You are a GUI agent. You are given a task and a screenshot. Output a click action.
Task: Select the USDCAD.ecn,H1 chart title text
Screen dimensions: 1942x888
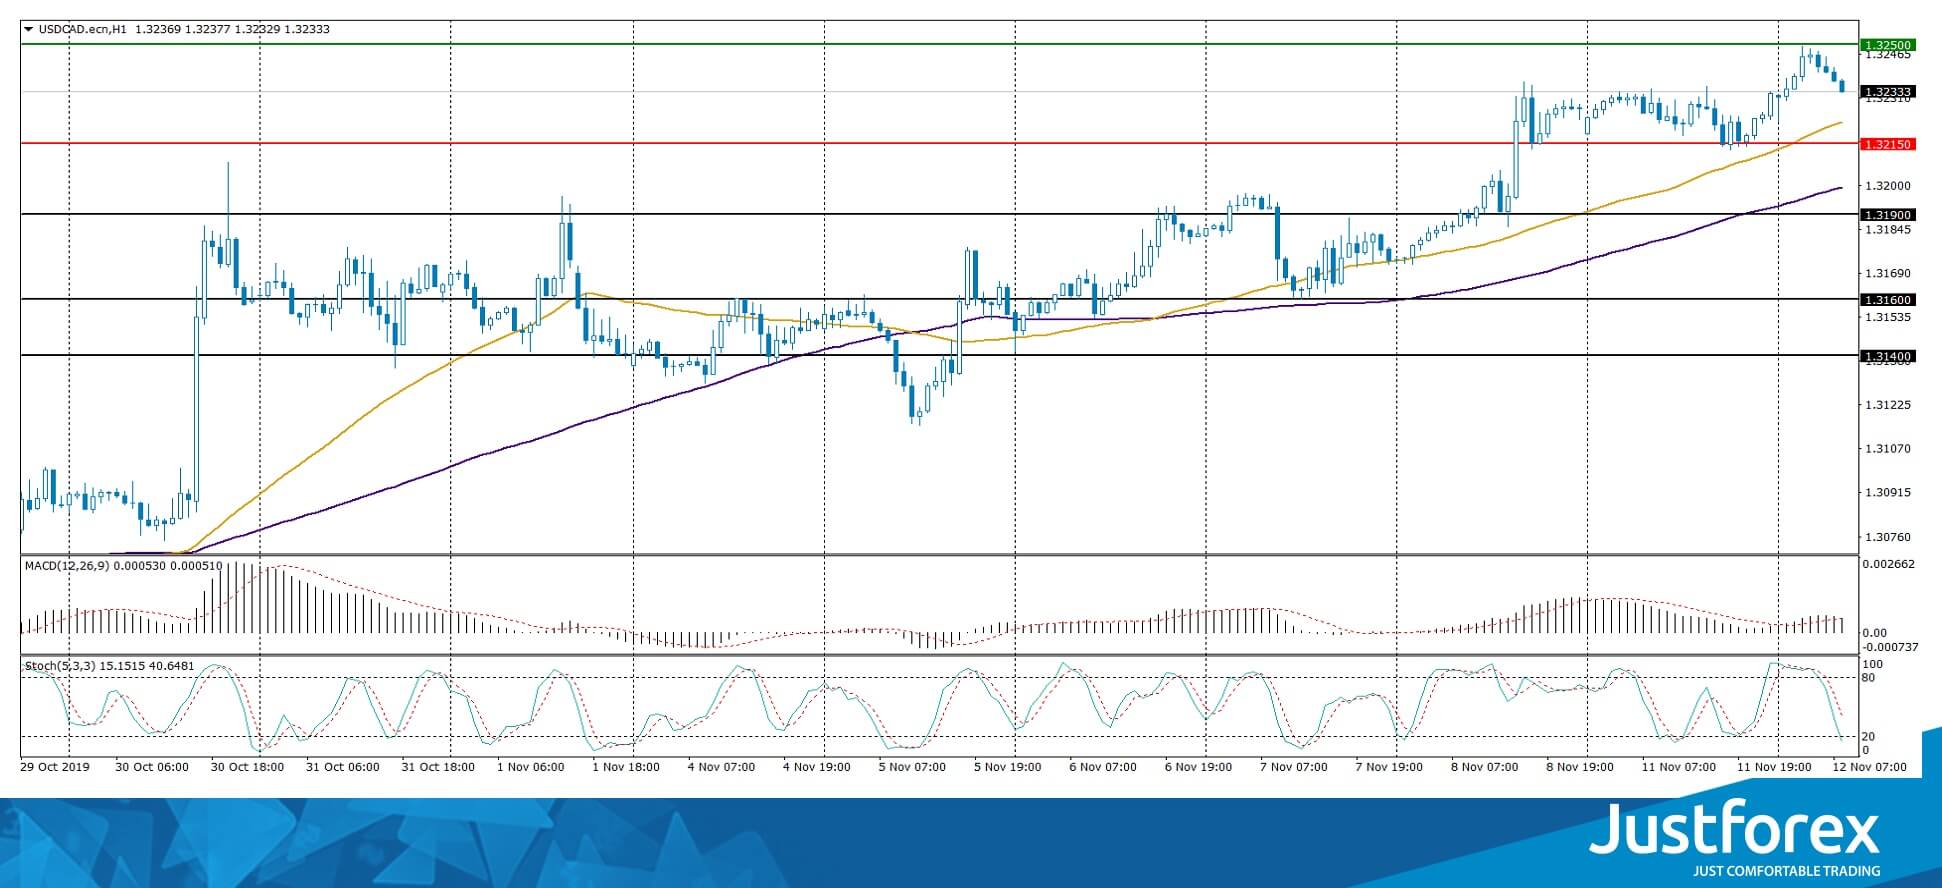tap(83, 30)
